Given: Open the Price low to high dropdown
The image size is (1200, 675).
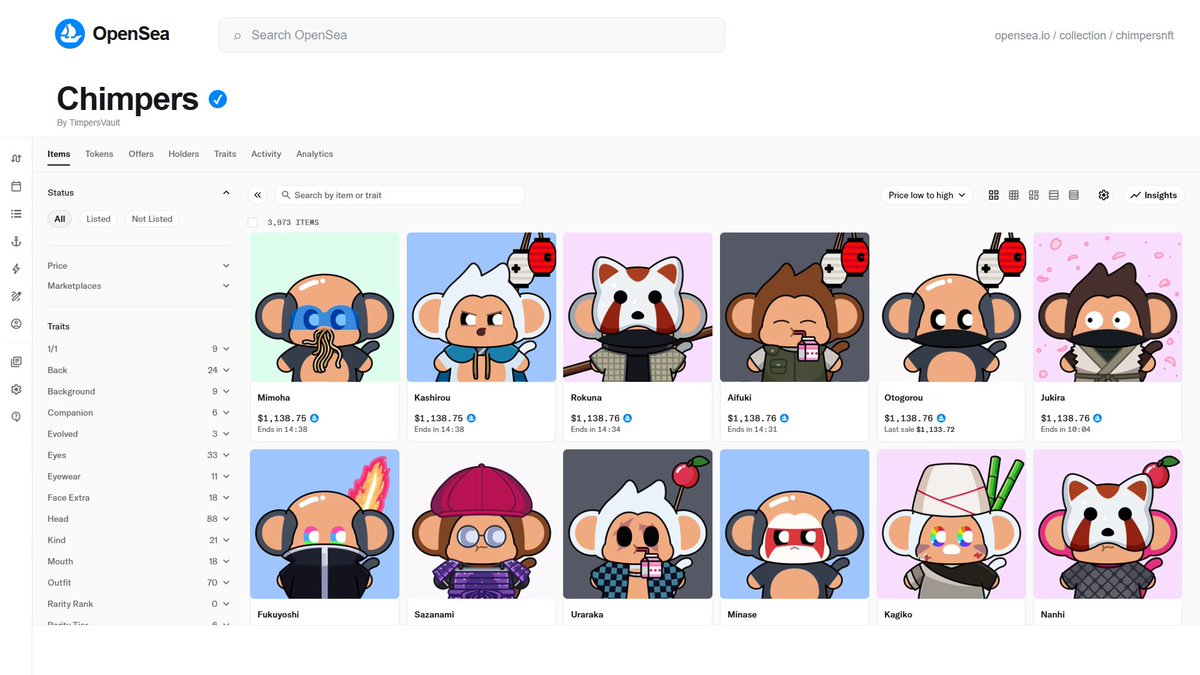Looking at the screenshot, I should (927, 195).
